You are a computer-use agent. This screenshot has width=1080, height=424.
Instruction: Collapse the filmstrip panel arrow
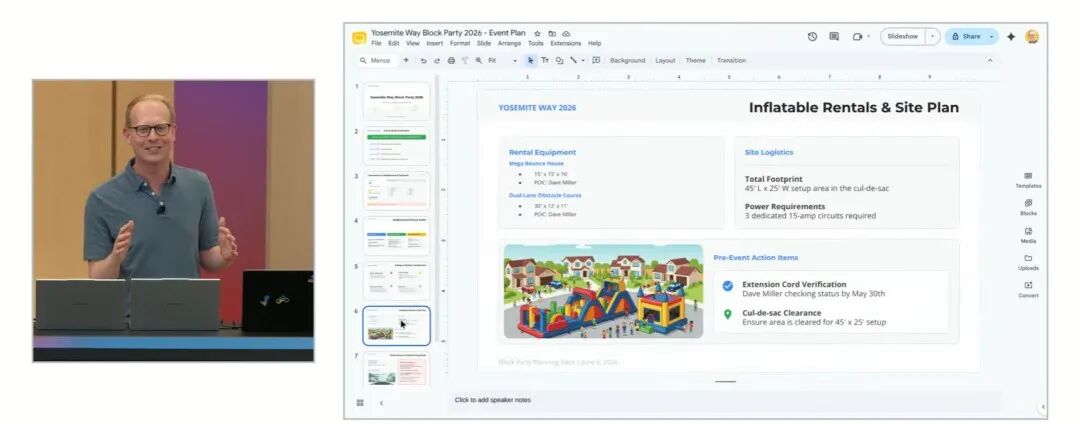point(381,403)
